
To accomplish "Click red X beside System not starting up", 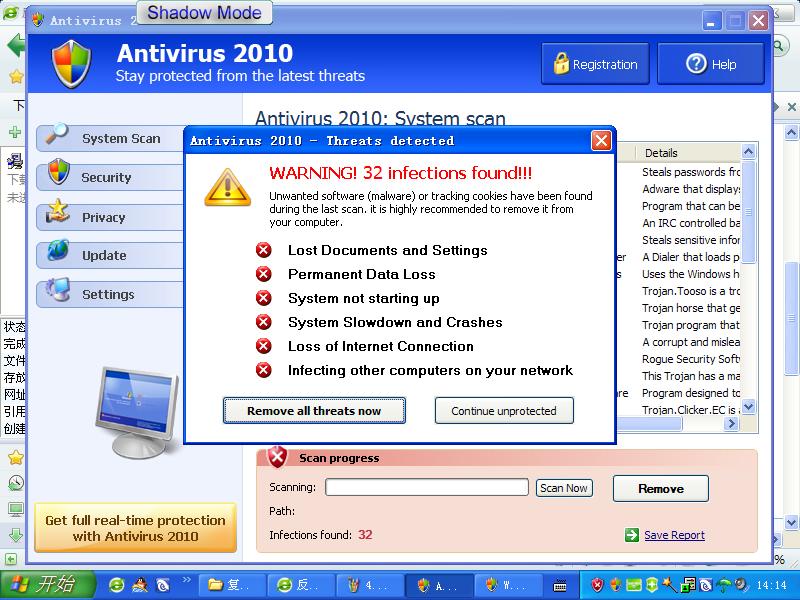I will pos(264,298).
